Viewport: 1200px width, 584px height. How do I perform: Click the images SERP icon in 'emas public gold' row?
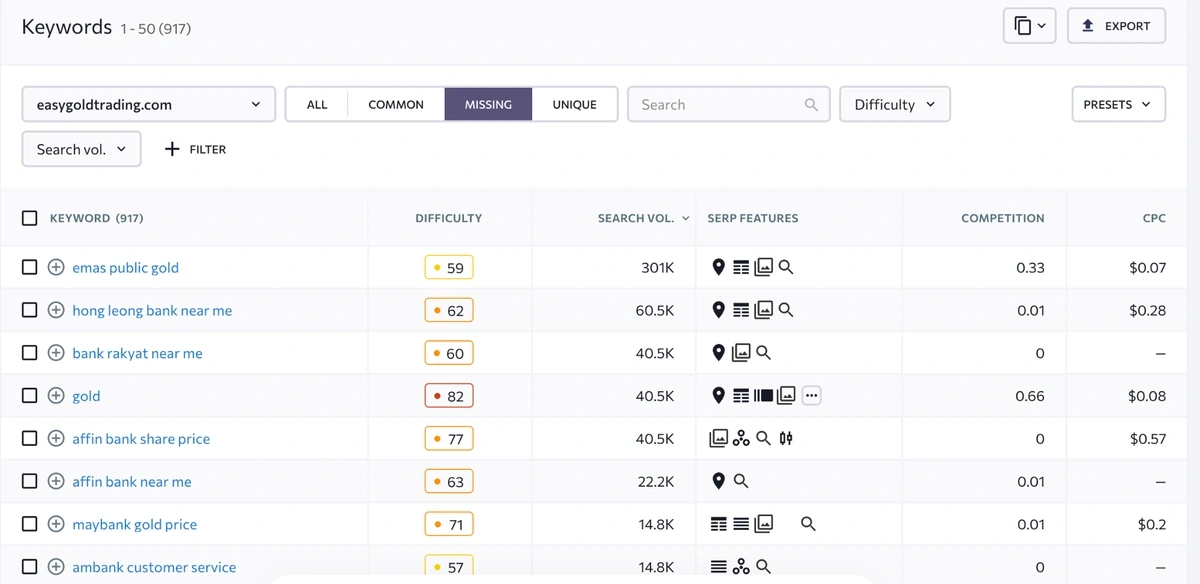763,267
